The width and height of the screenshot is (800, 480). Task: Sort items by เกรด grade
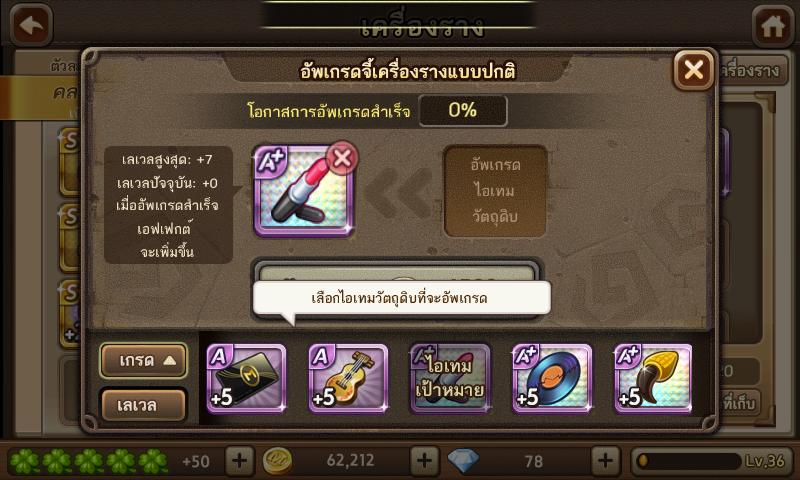pos(144,361)
